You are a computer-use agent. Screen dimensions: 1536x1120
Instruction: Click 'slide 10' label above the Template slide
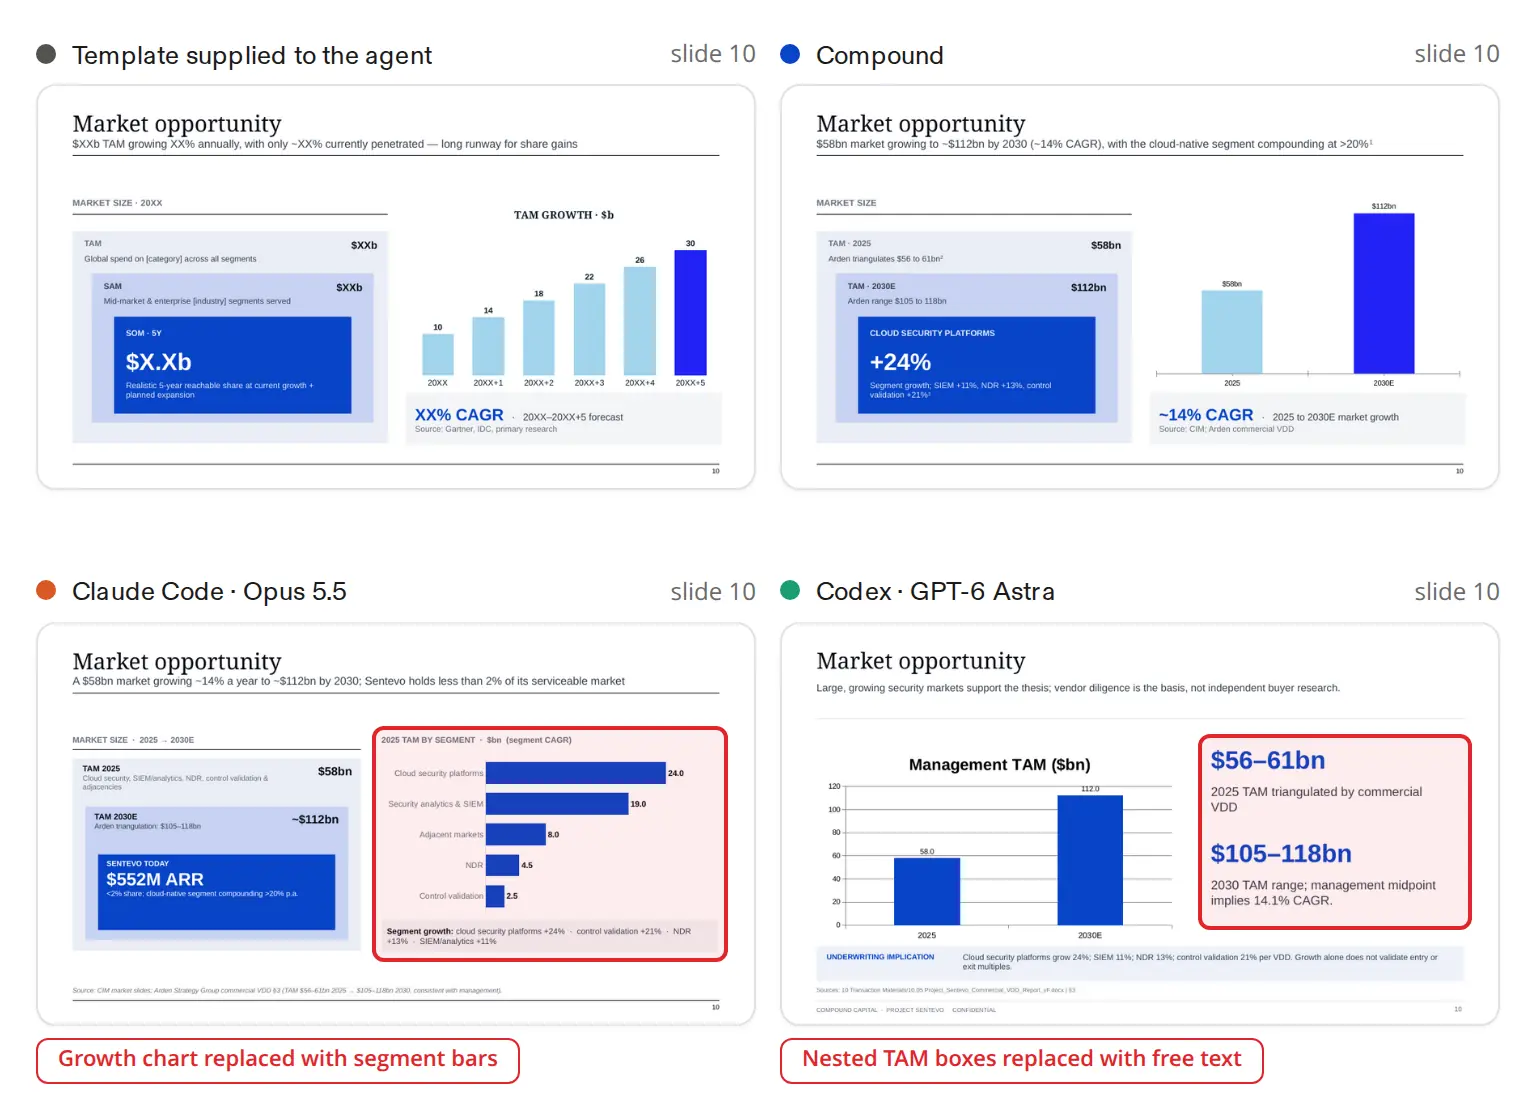713,54
